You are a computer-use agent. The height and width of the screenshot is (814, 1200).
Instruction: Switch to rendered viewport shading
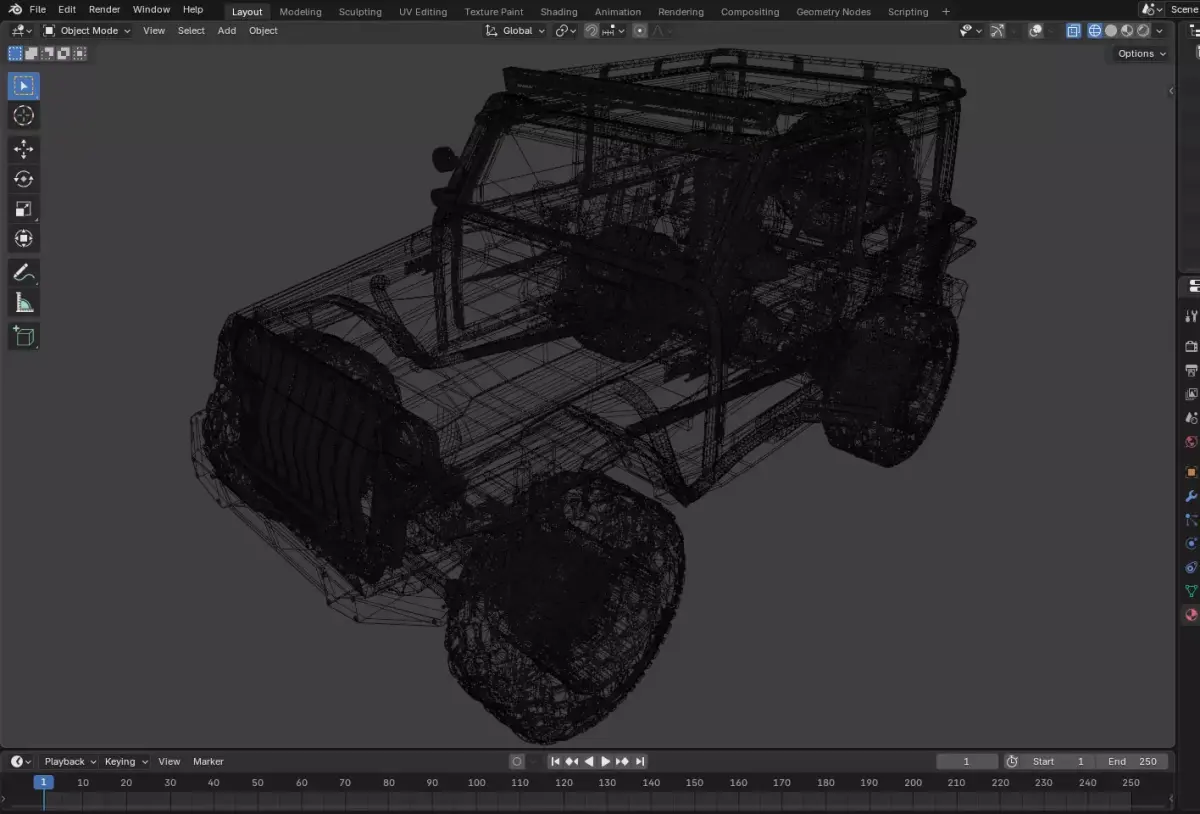coord(1143,31)
